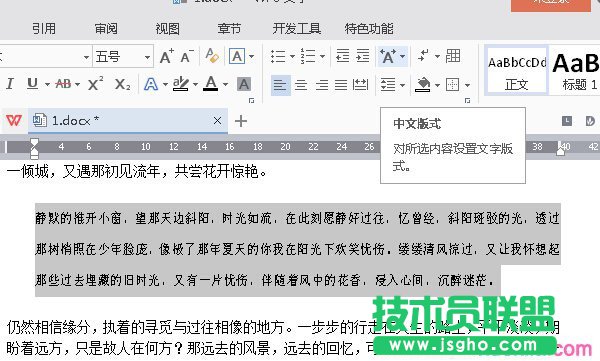600x361 pixels.
Task: Close the 1.docx tab
Action: coord(217,121)
